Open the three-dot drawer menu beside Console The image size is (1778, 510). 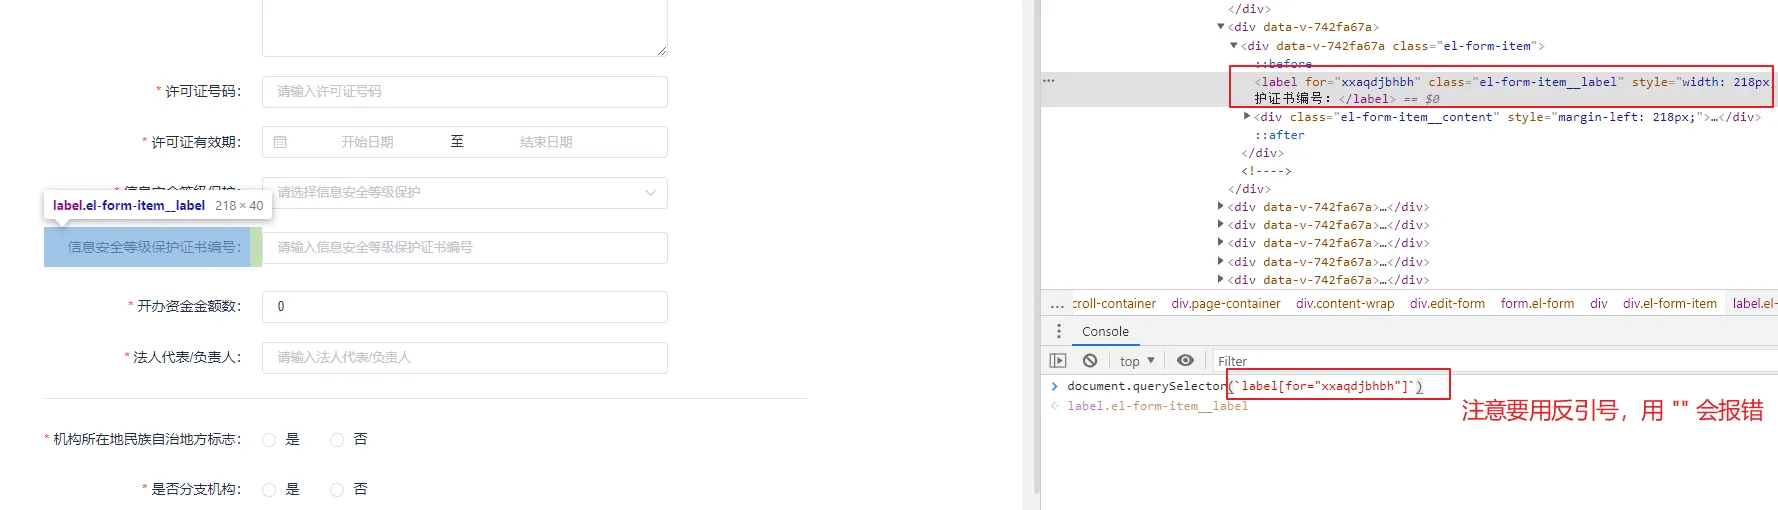point(1059,331)
